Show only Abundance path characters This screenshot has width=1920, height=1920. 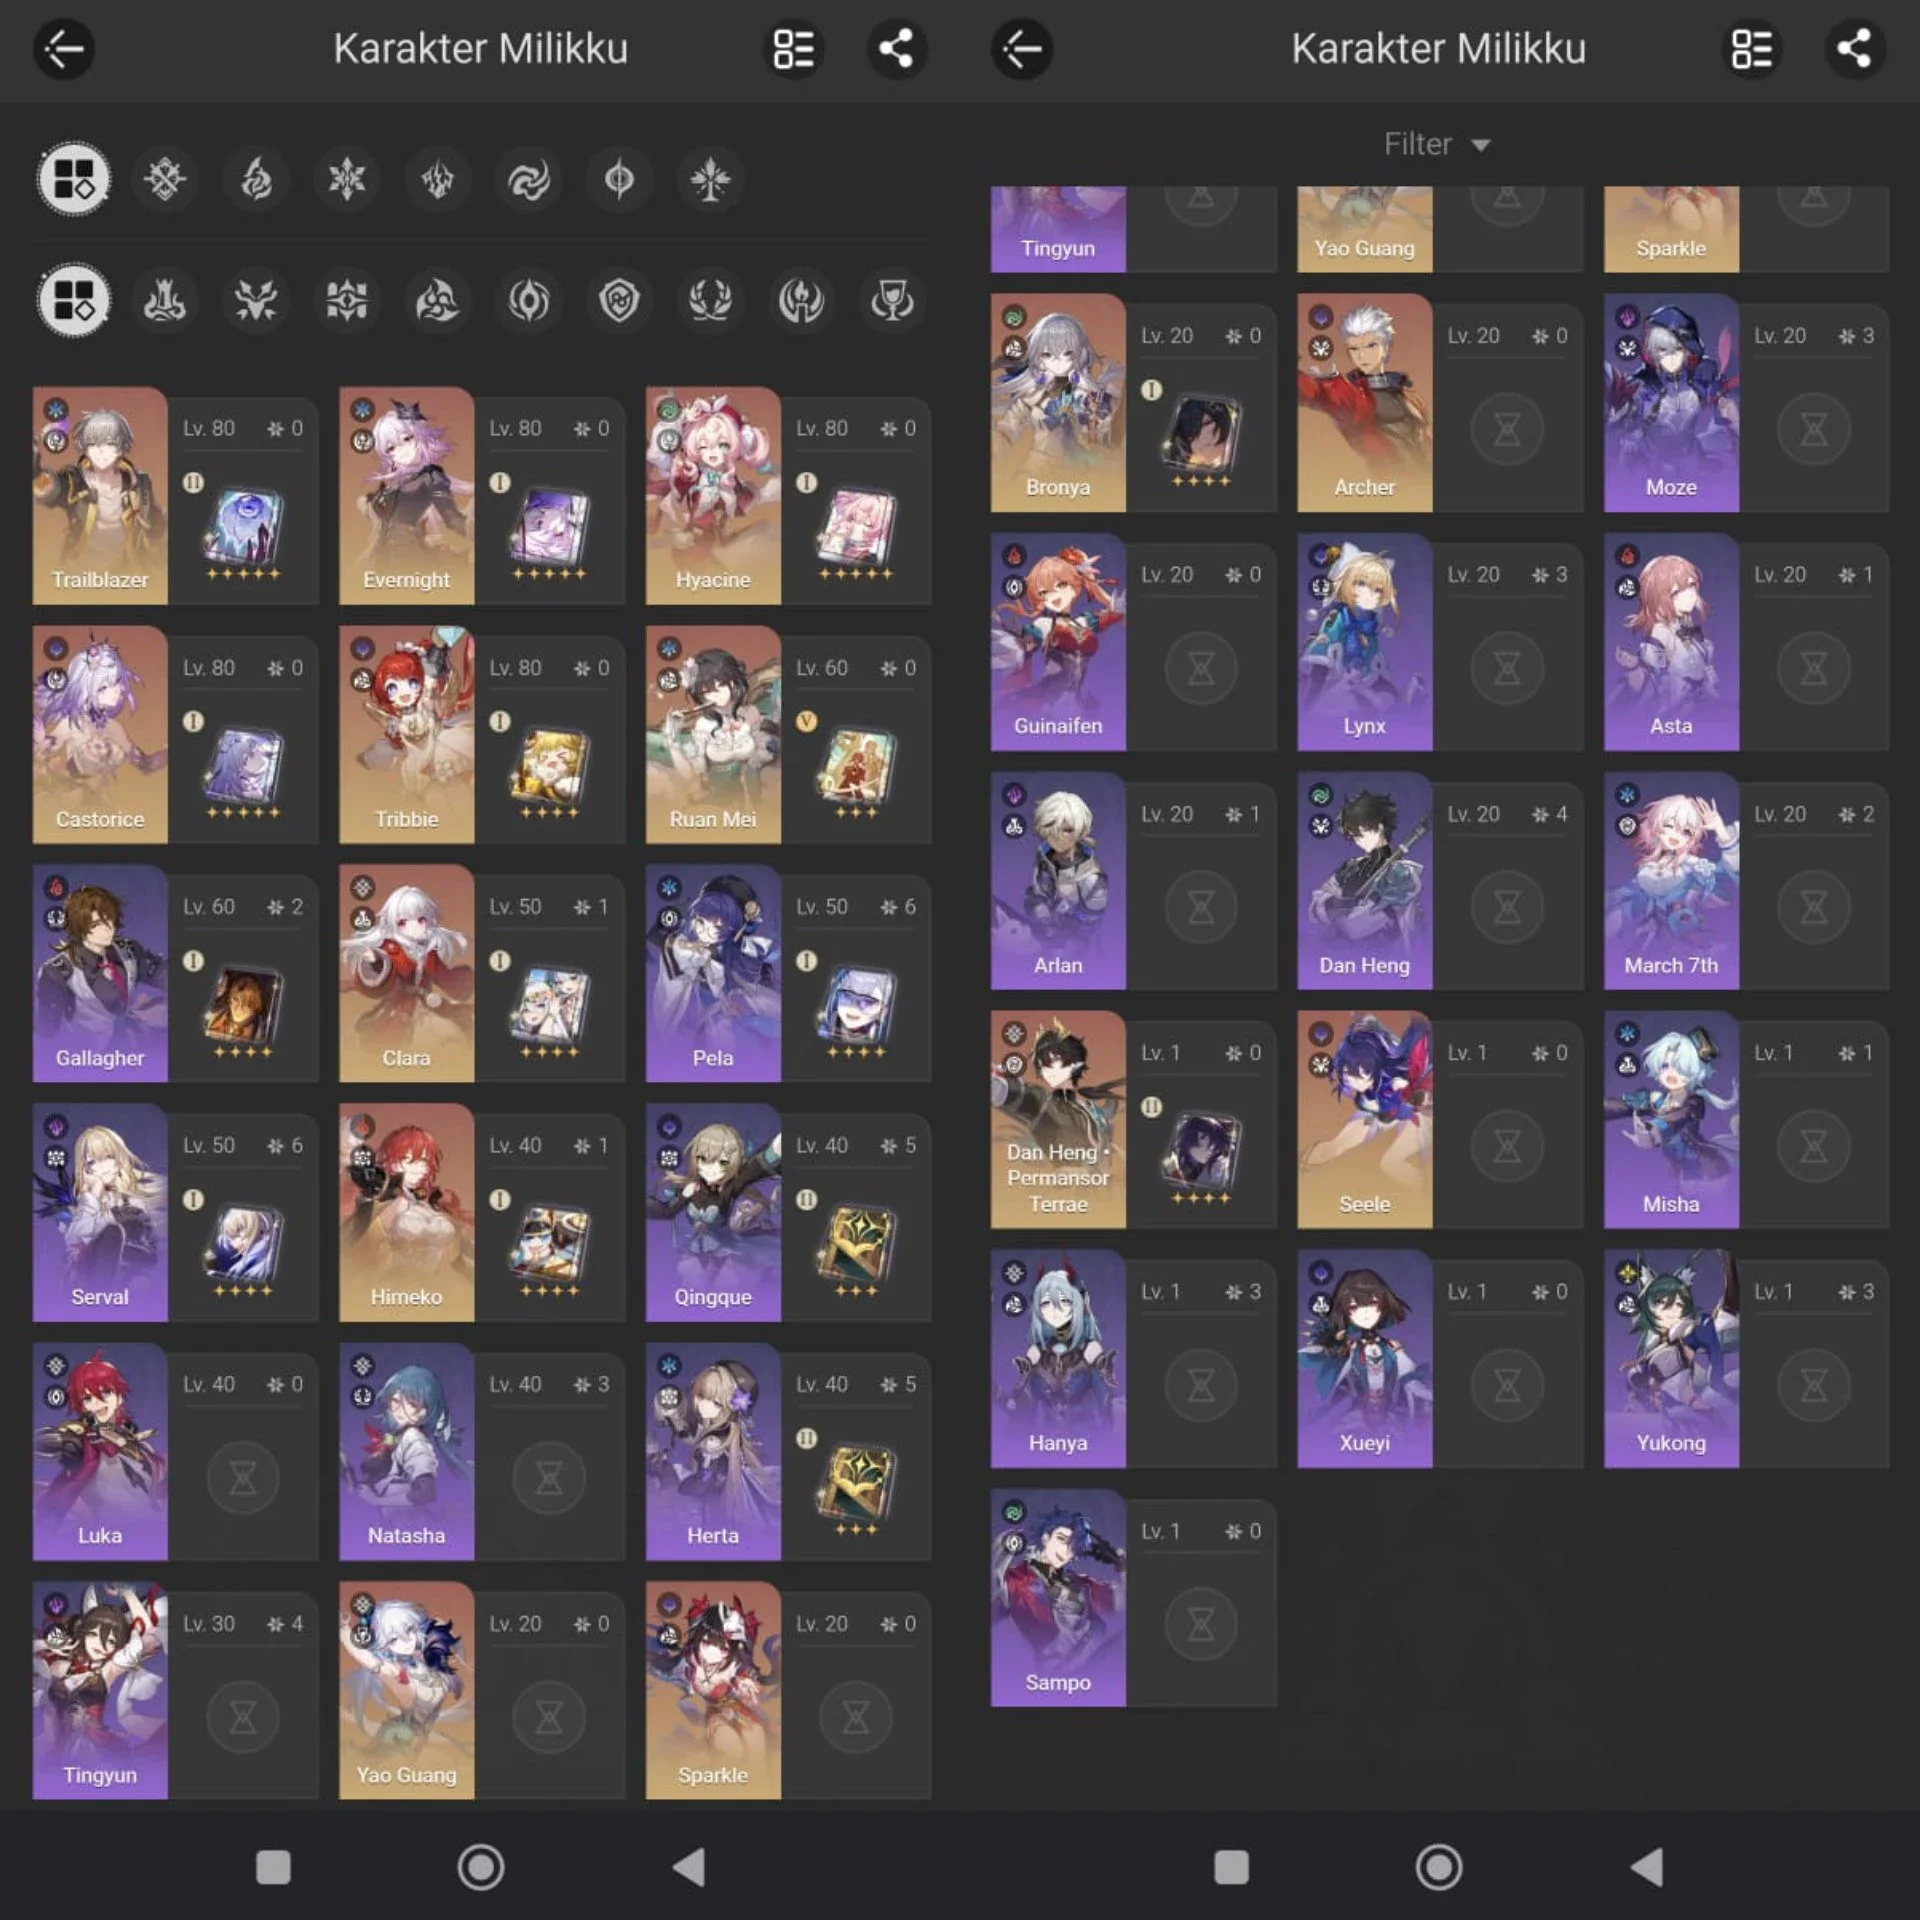(710, 300)
